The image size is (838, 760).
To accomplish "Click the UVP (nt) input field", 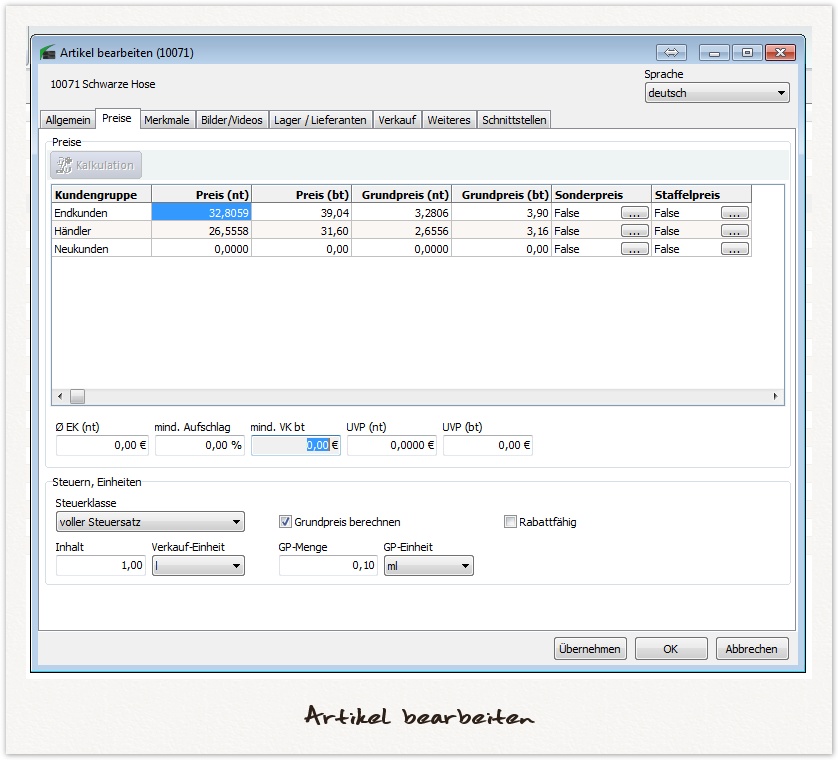I will point(391,446).
